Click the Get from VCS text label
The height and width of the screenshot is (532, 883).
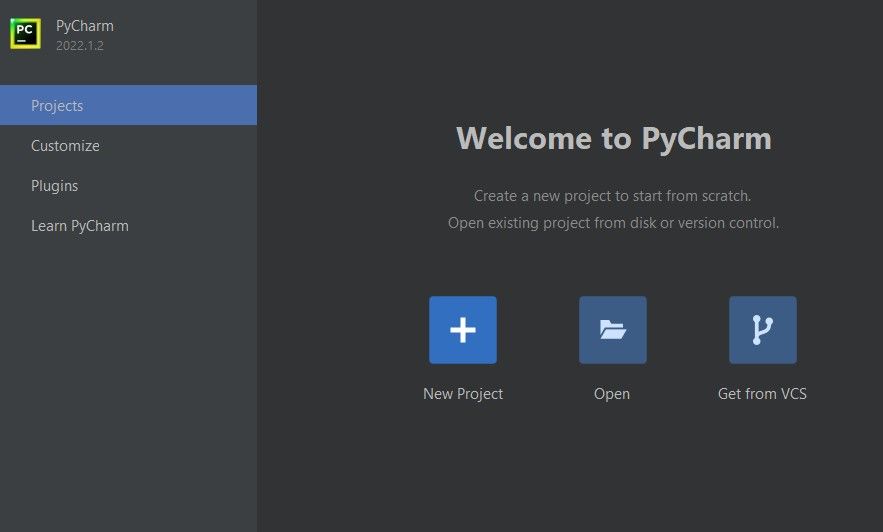point(762,394)
